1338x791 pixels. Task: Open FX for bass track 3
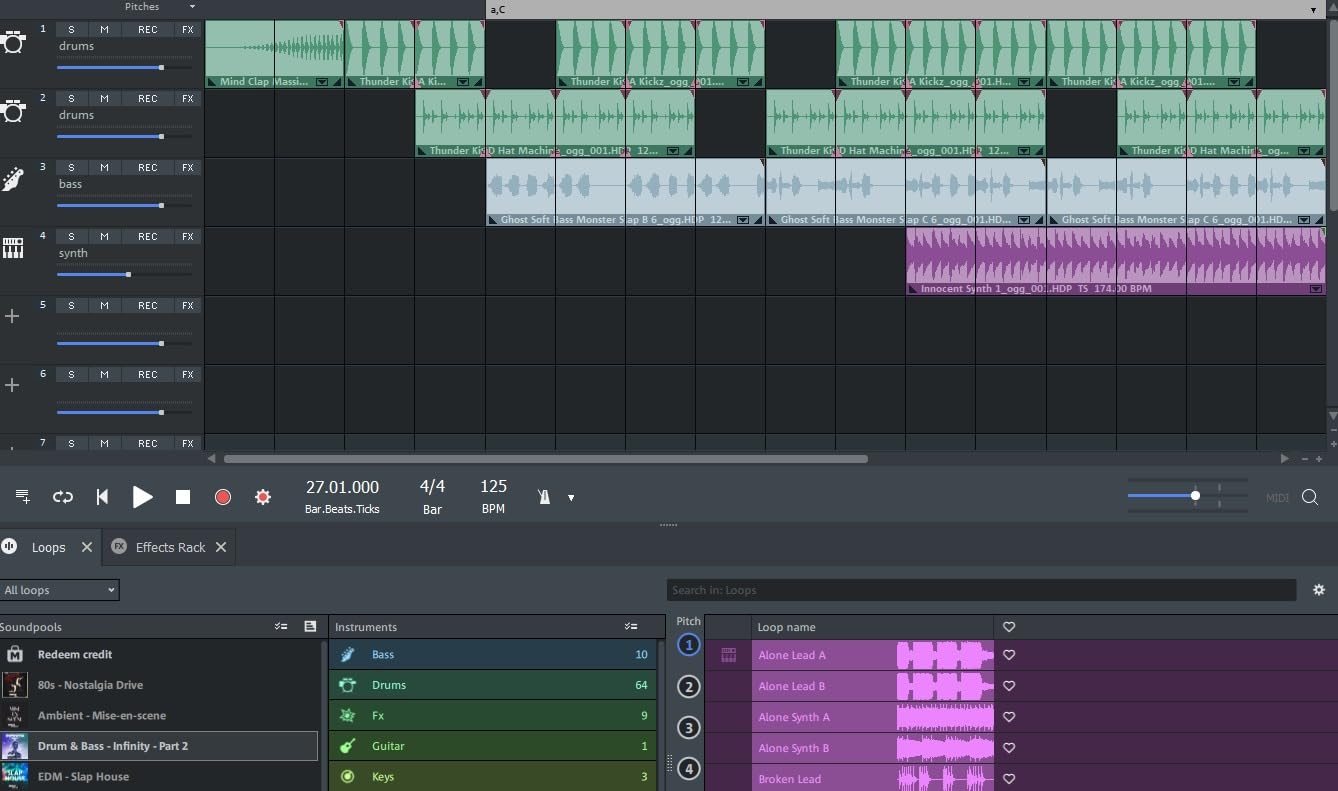187,167
